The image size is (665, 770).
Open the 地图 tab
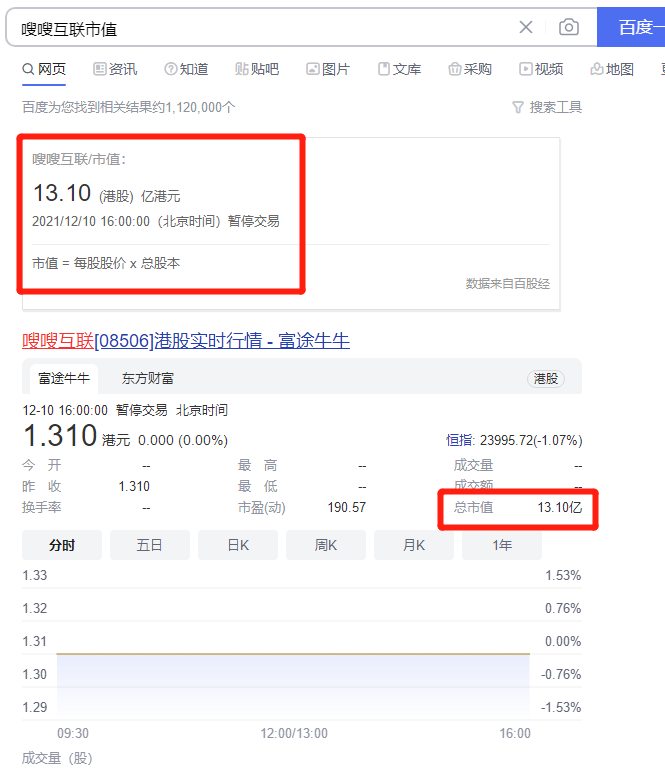[x=612, y=69]
